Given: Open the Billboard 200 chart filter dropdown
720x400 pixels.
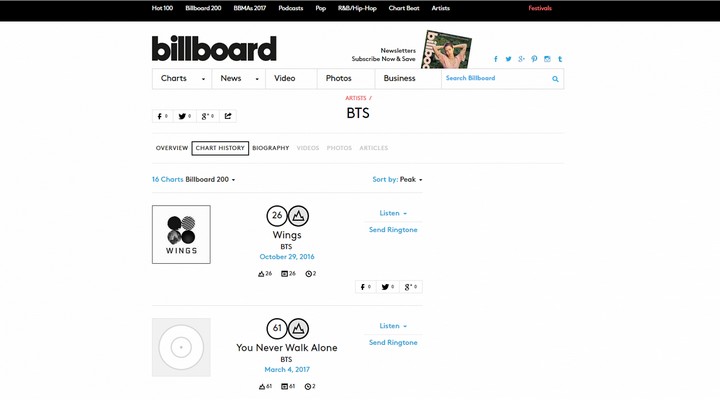Looking at the screenshot, I should point(210,180).
